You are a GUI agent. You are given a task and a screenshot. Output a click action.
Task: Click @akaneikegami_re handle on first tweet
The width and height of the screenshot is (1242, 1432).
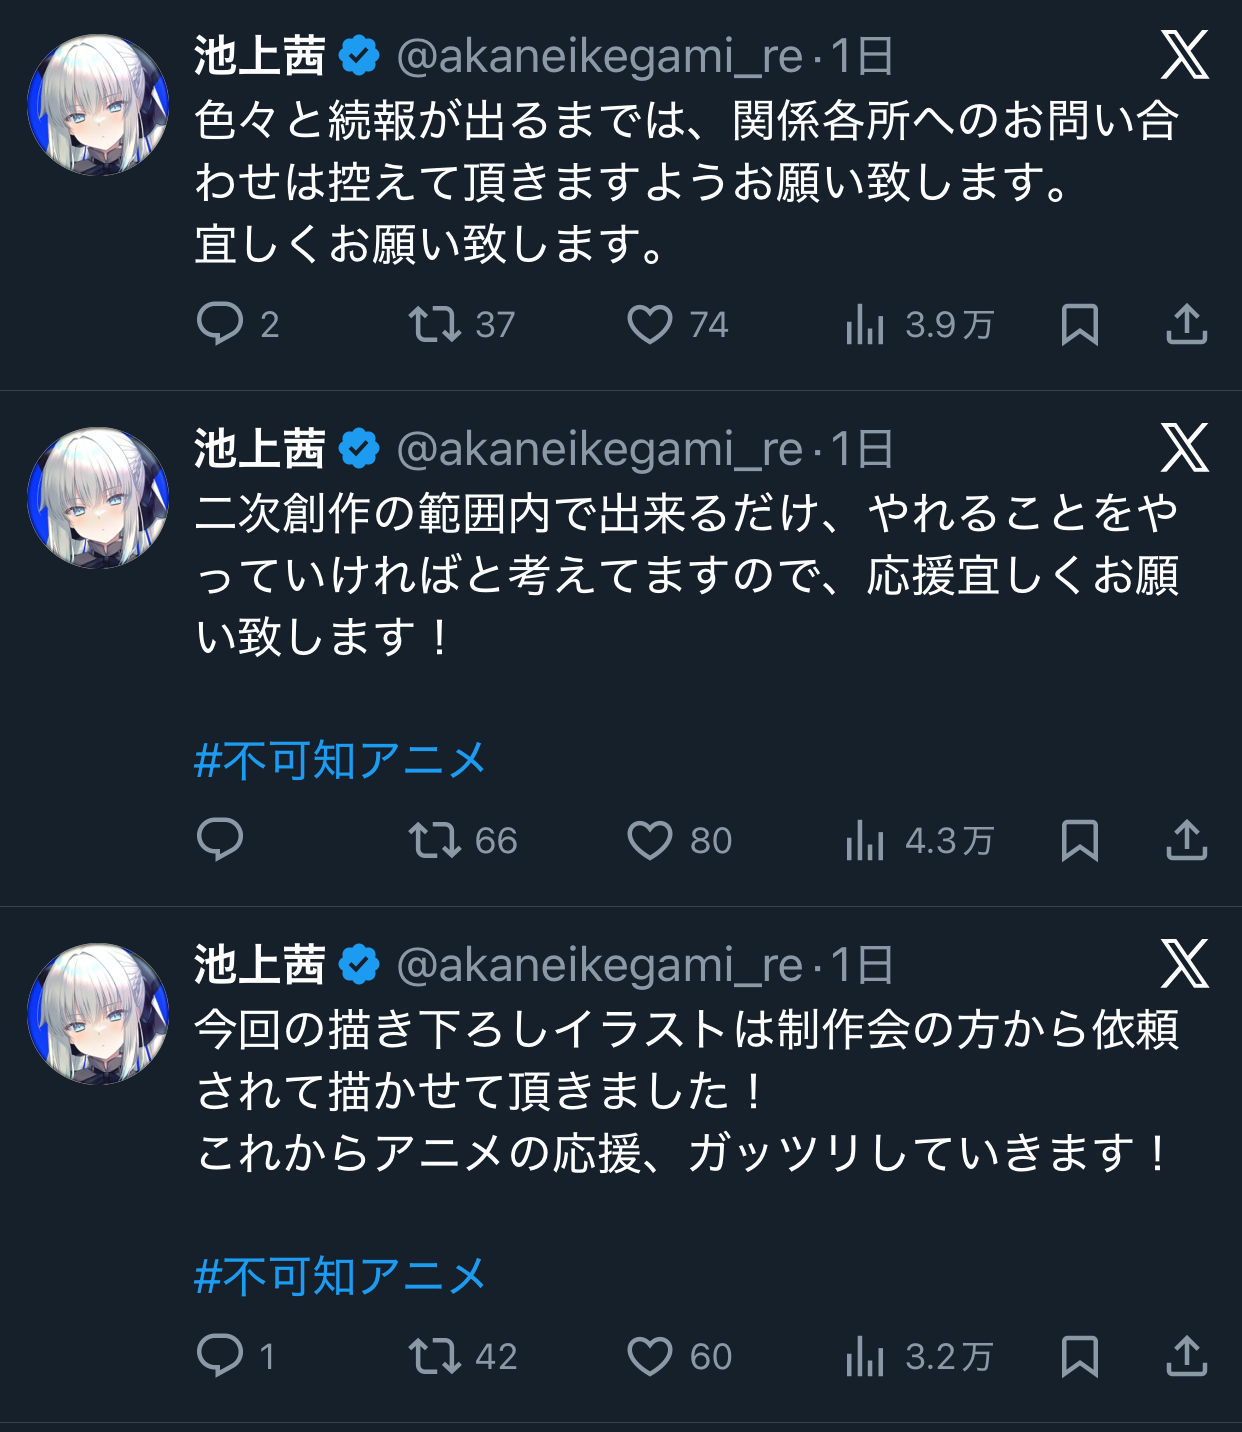599,56
